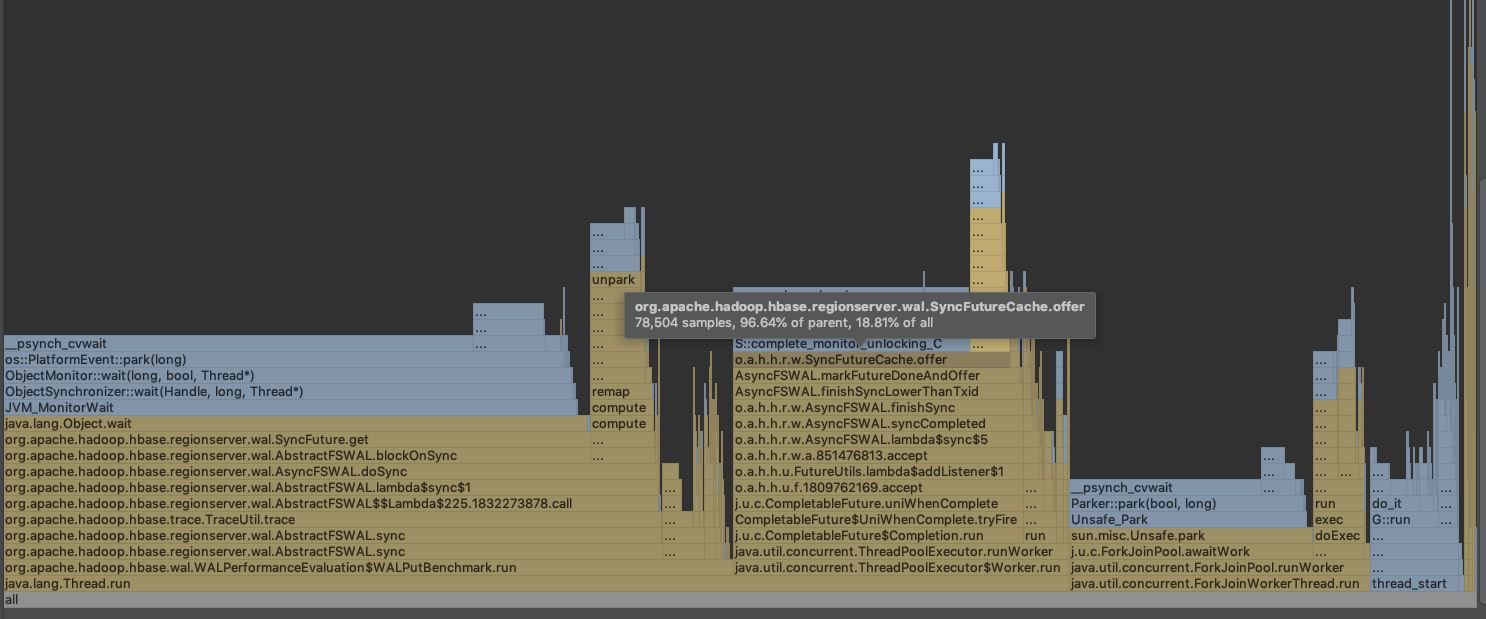This screenshot has height=619, width=1486.
Task: Select the ThreadPoolExecutor$Worker.run frame
Action: tap(900, 567)
